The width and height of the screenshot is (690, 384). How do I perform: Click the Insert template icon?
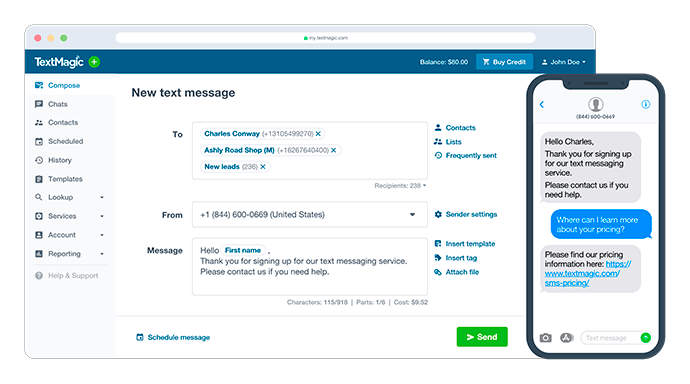(x=438, y=244)
